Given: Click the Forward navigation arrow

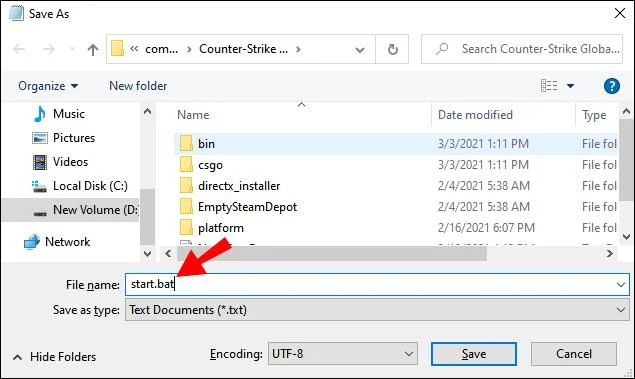Looking at the screenshot, I should (49, 49).
